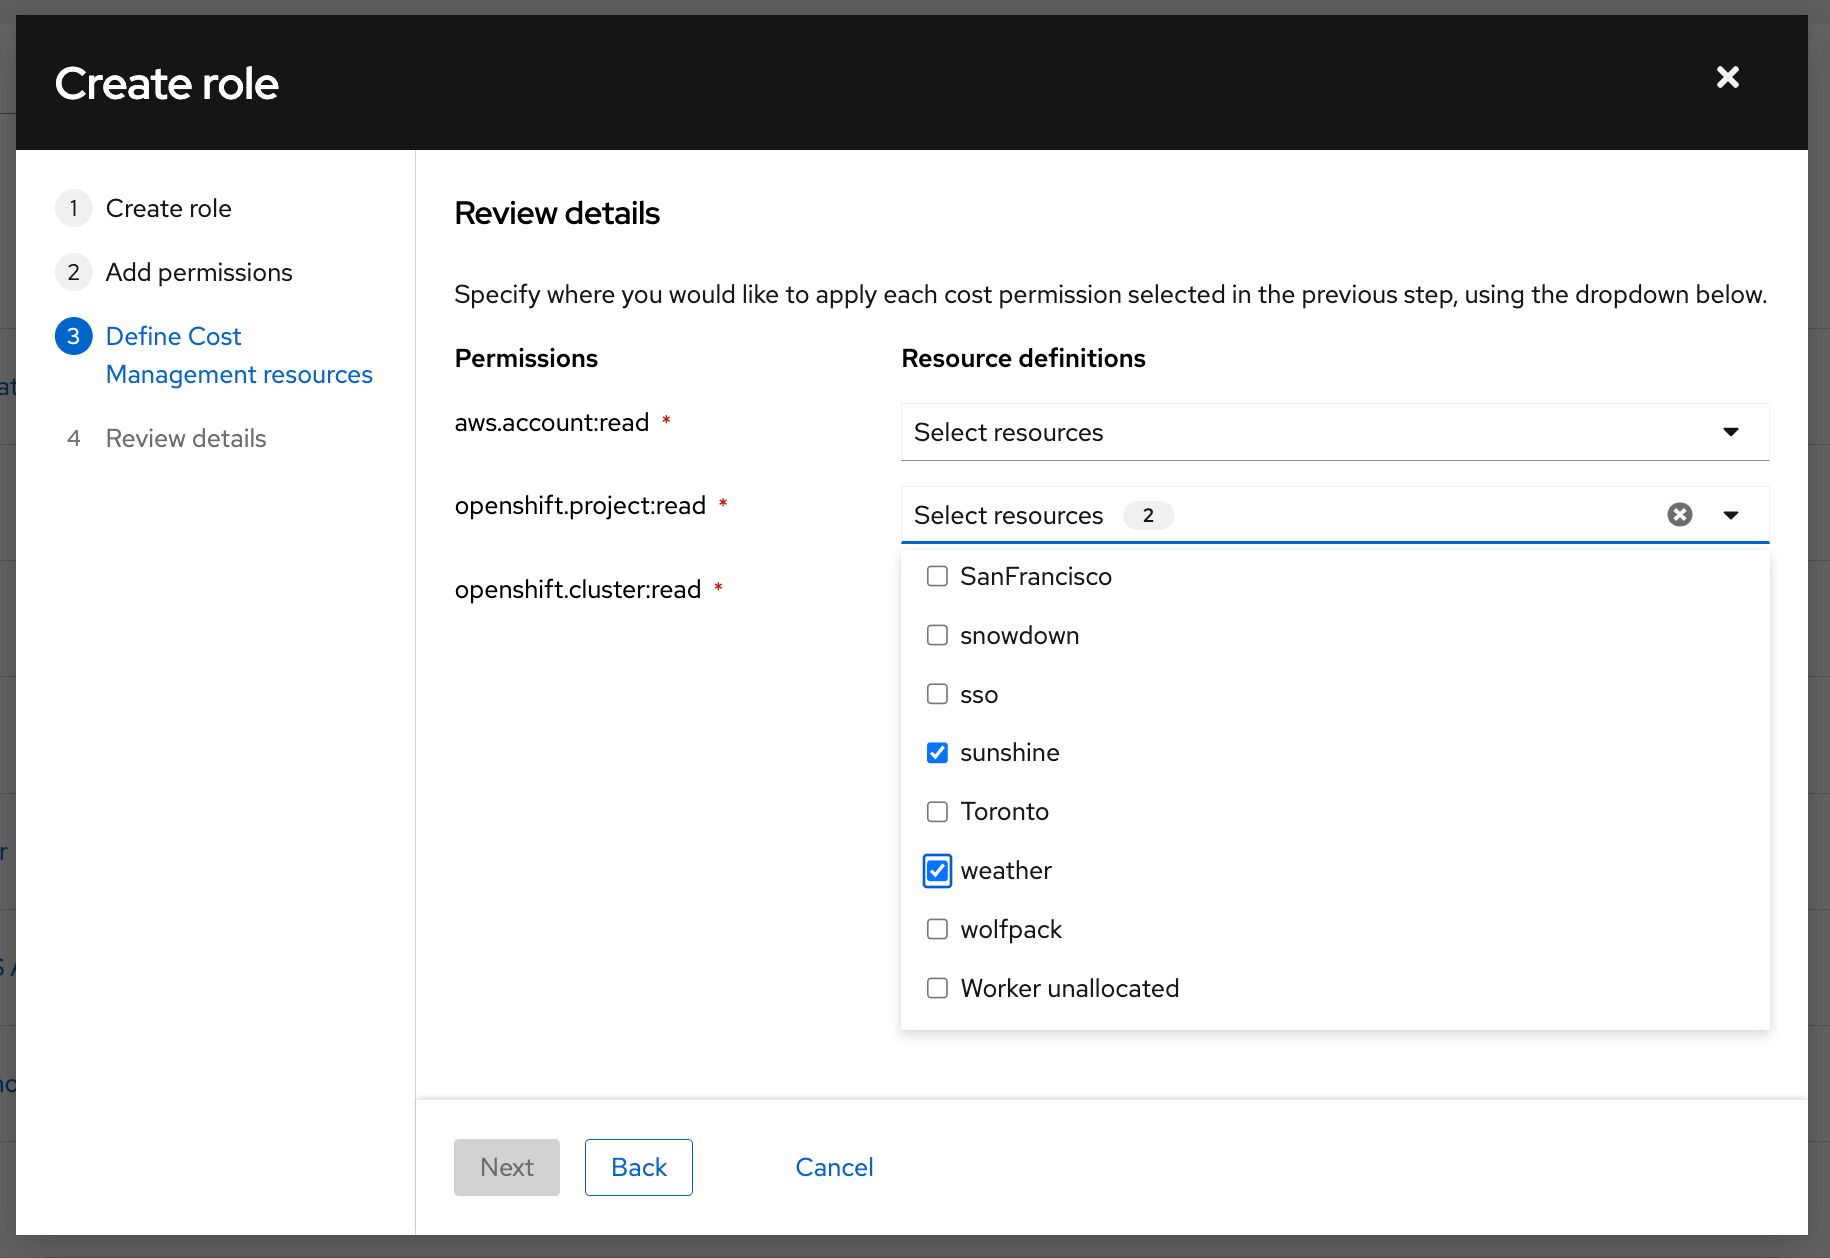Click the step 3 number badge
This screenshot has height=1258, width=1830.
(x=74, y=336)
